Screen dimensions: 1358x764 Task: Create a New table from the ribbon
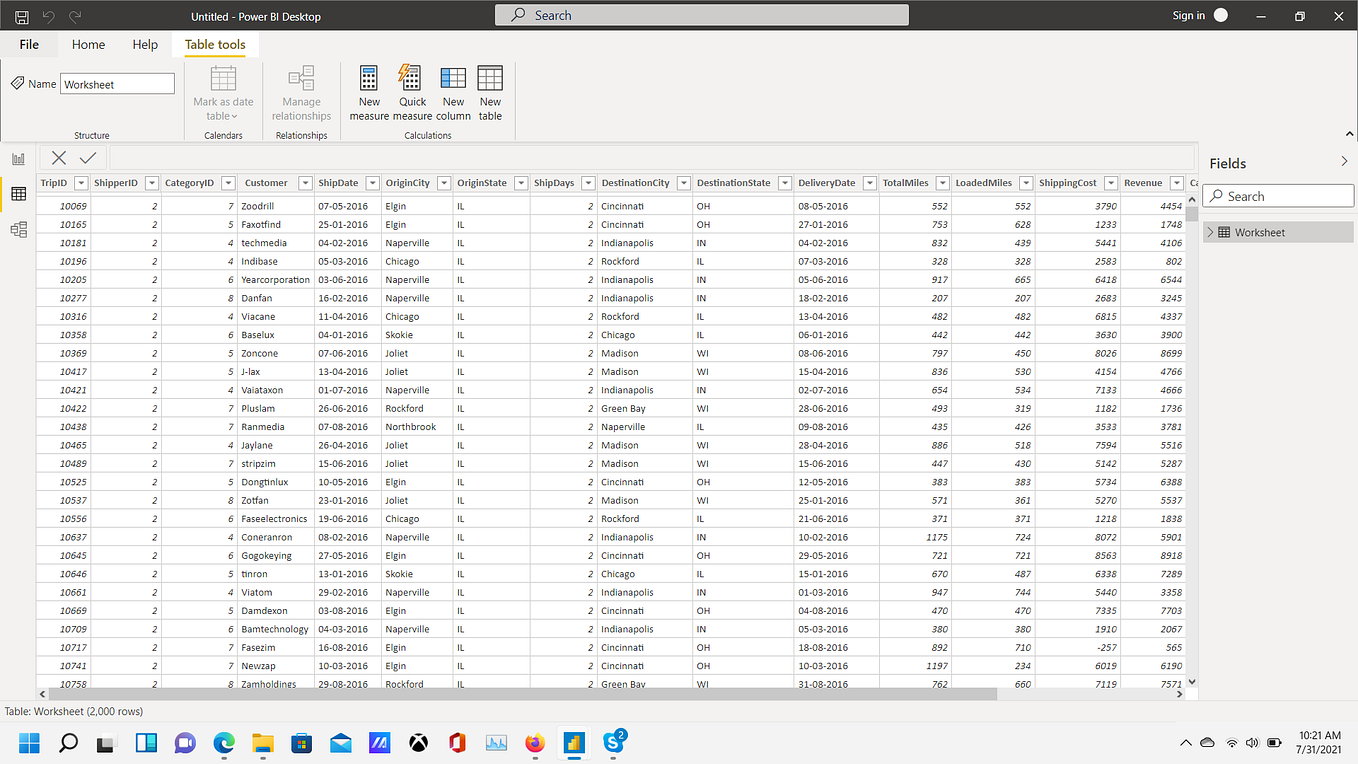coord(489,92)
